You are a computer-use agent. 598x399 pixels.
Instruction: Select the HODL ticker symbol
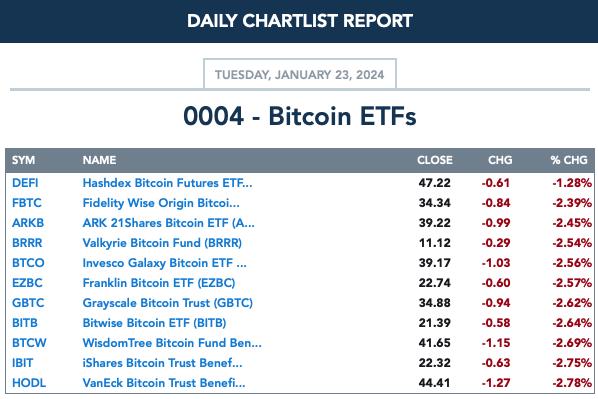(29, 383)
